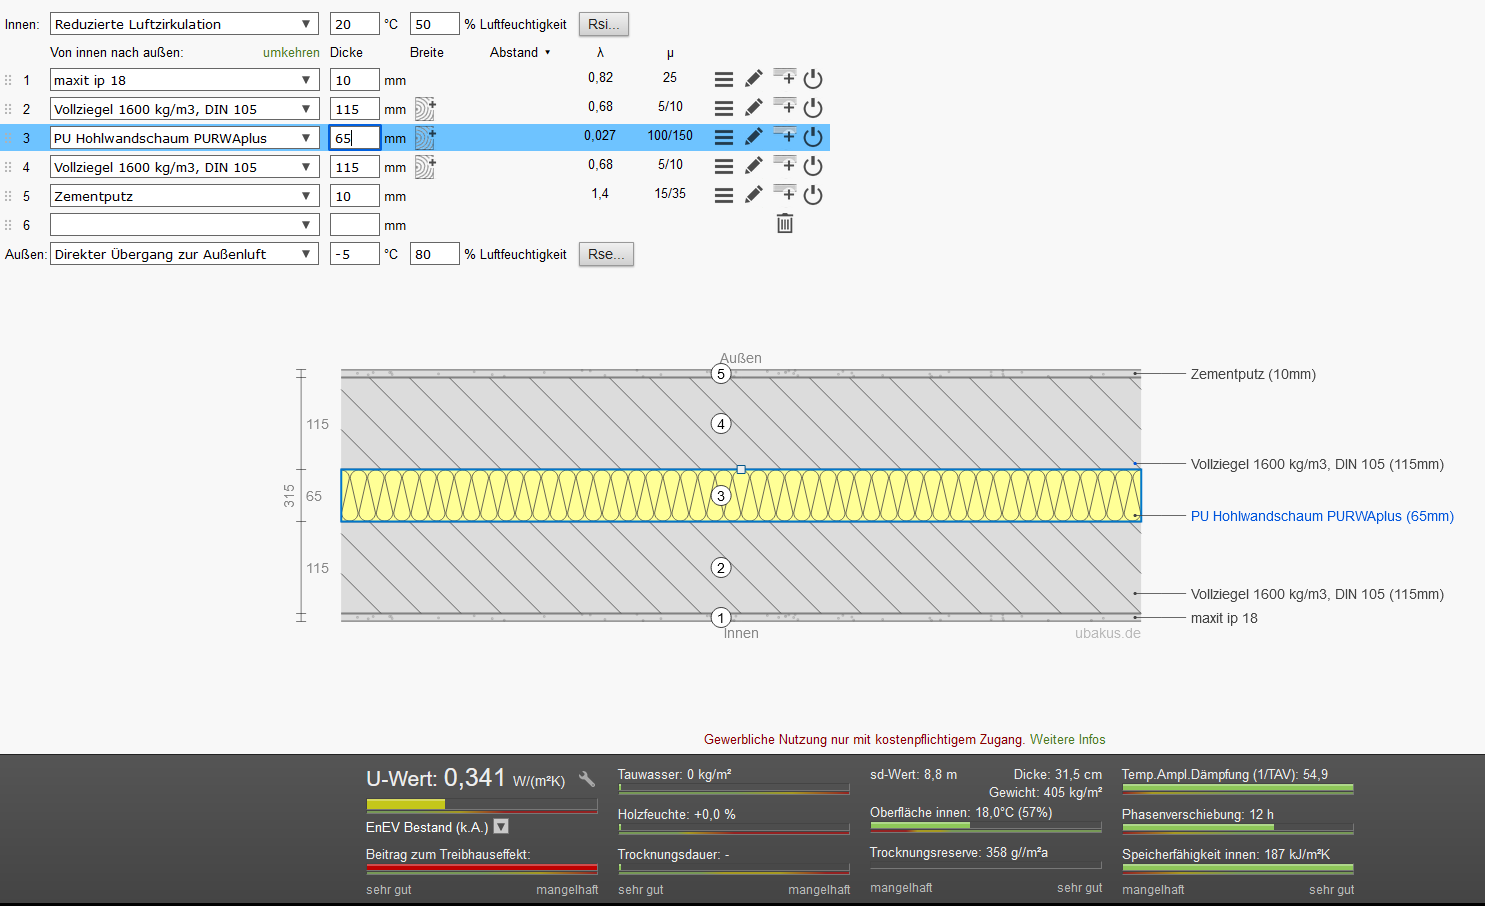Click the wrench icon beside U-Wert
Screen dimensions: 1485x906
pyautogui.click(x=587, y=779)
